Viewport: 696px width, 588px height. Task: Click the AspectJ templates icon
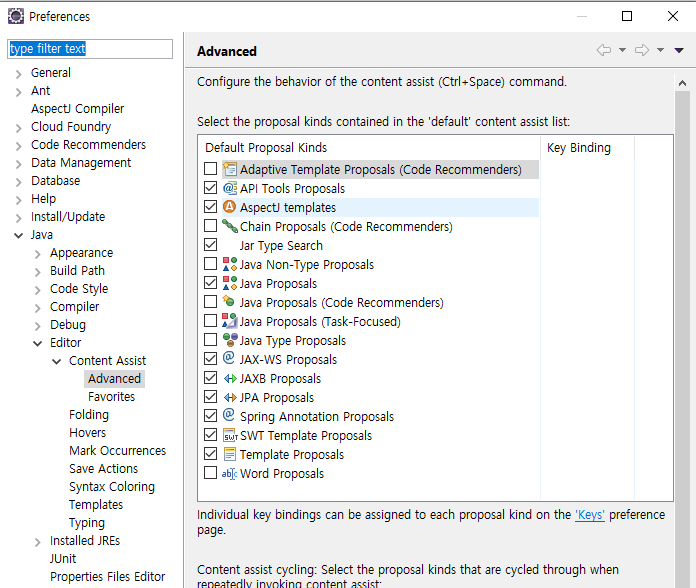pyautogui.click(x=229, y=207)
